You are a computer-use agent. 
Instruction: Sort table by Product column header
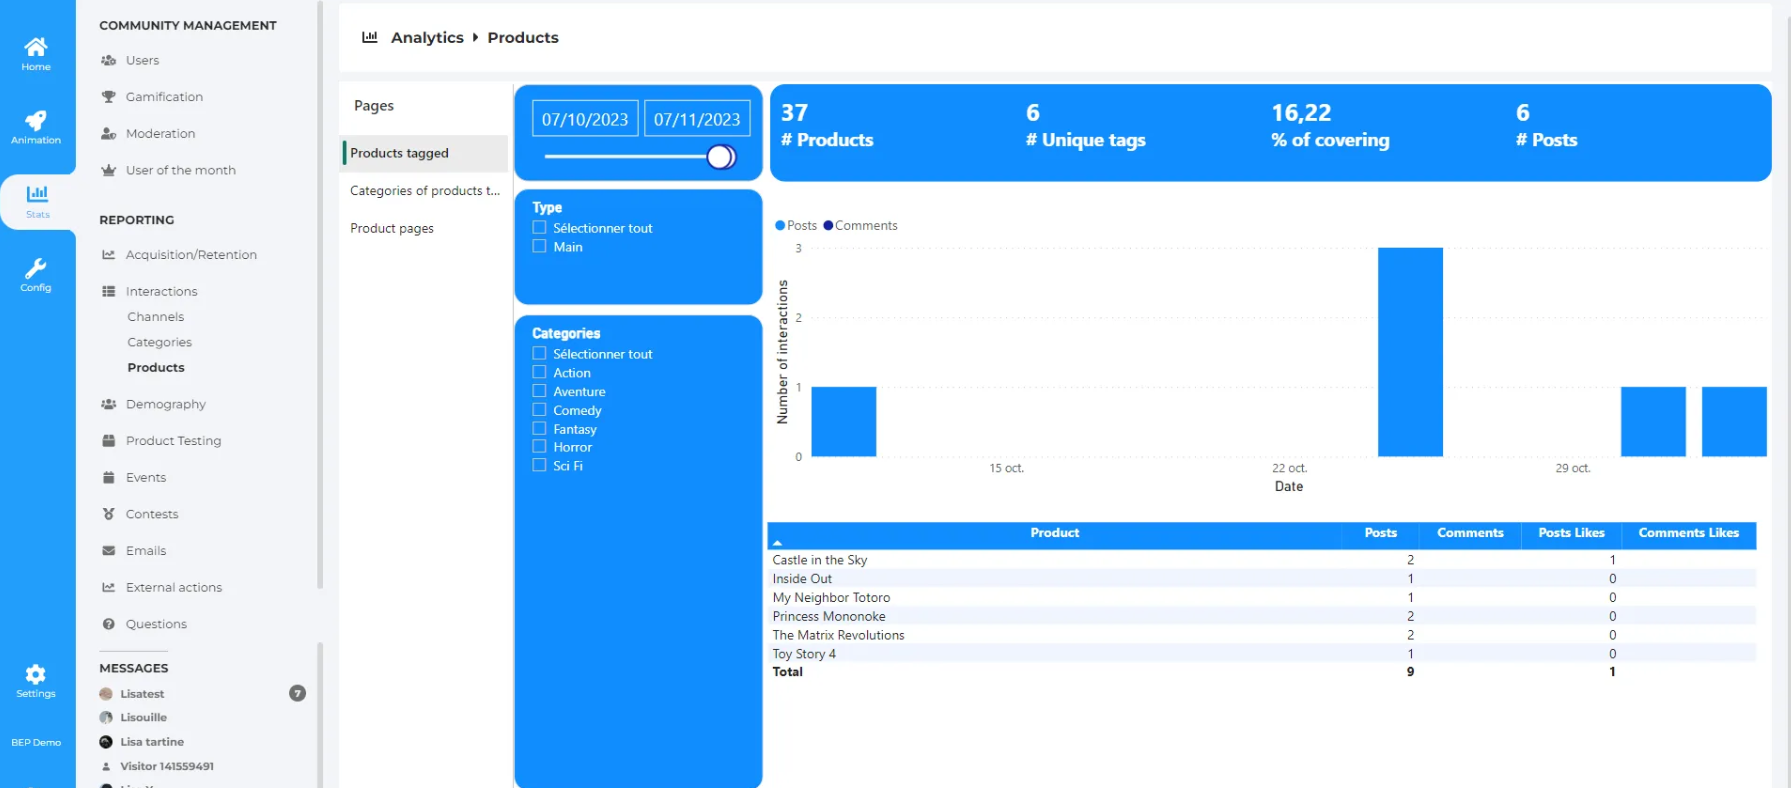tap(1054, 533)
